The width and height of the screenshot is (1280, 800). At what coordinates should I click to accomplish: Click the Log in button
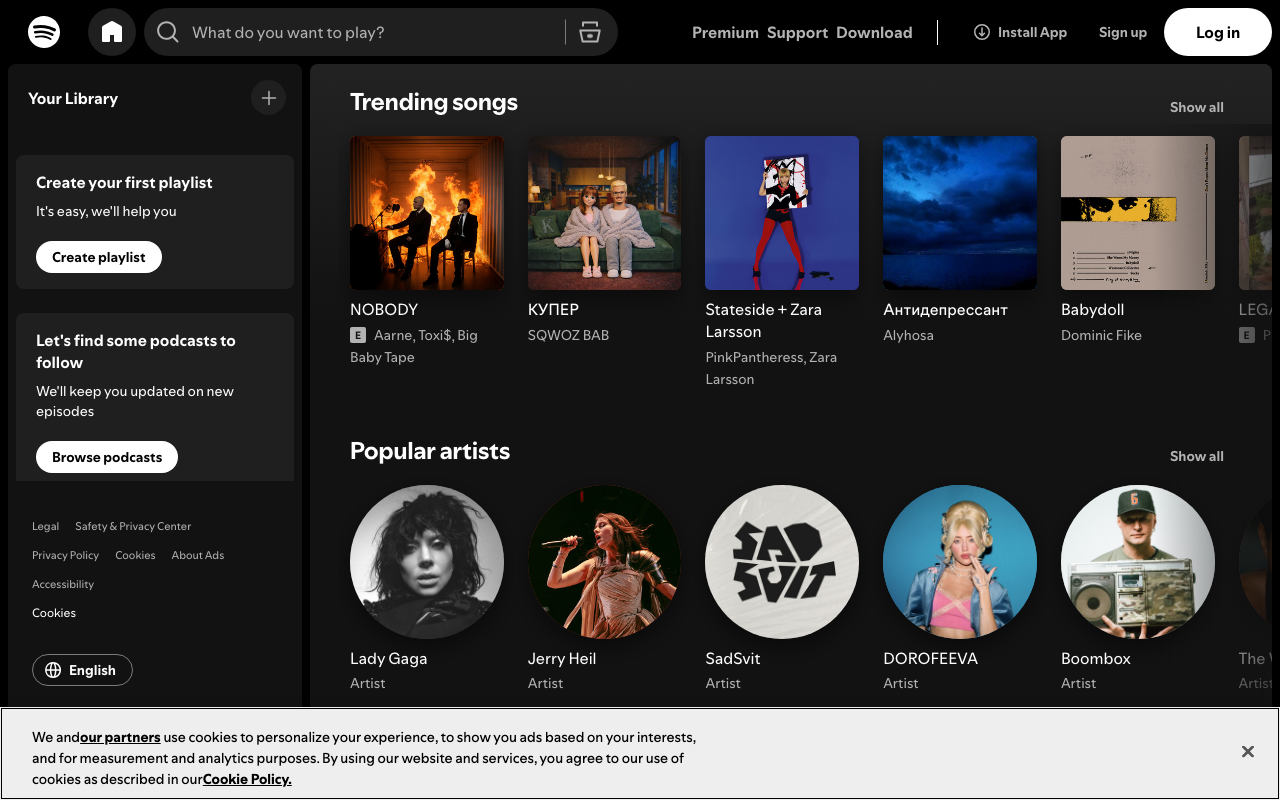[x=1217, y=32]
